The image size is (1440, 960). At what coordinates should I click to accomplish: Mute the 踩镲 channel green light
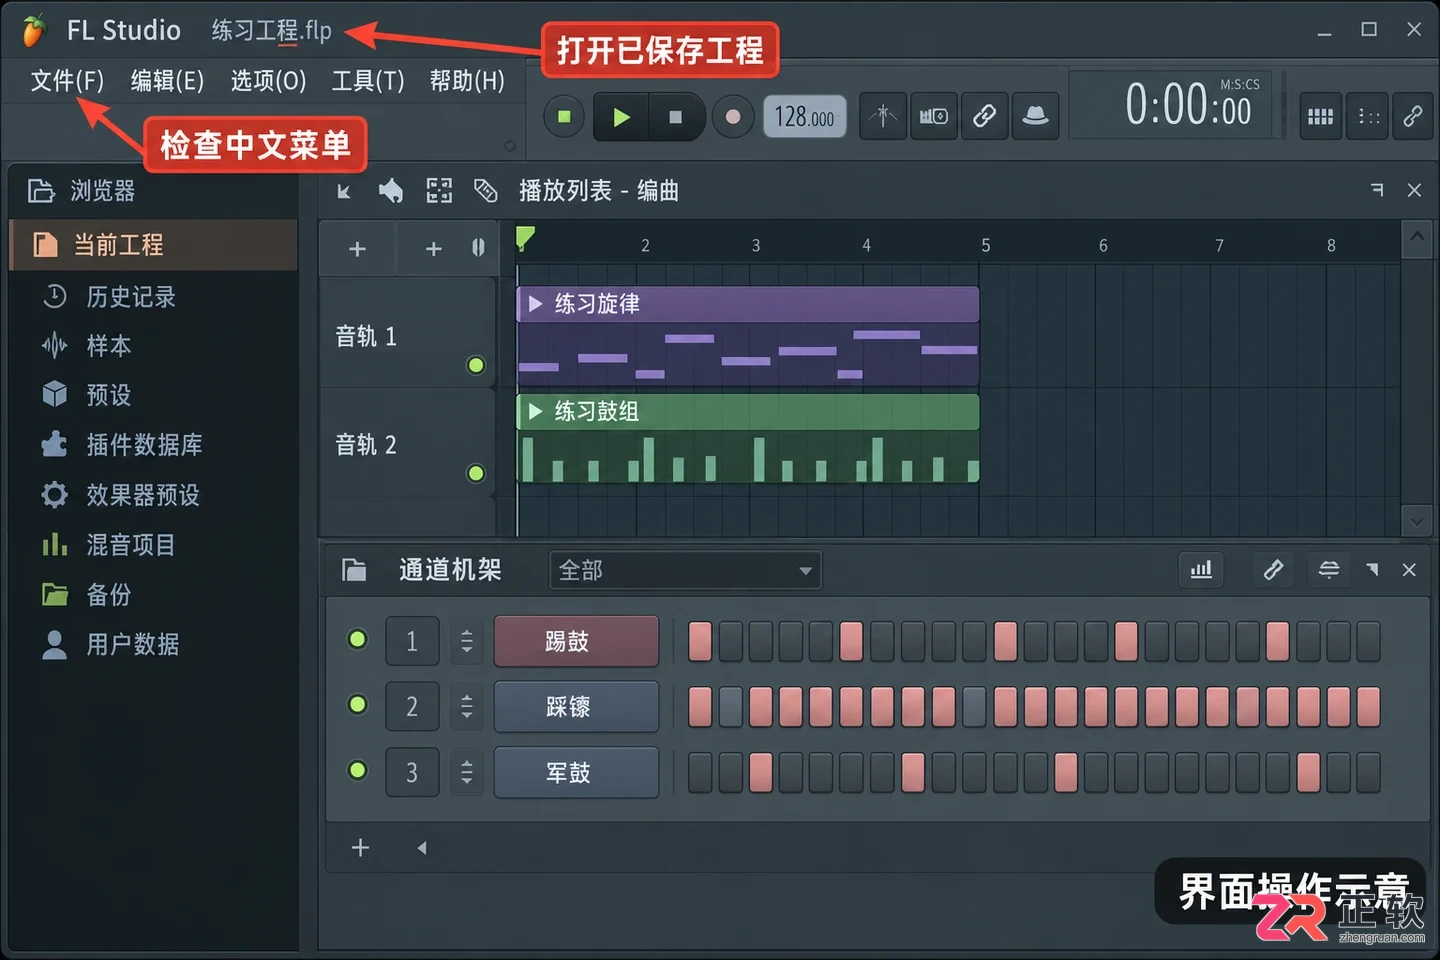click(357, 704)
